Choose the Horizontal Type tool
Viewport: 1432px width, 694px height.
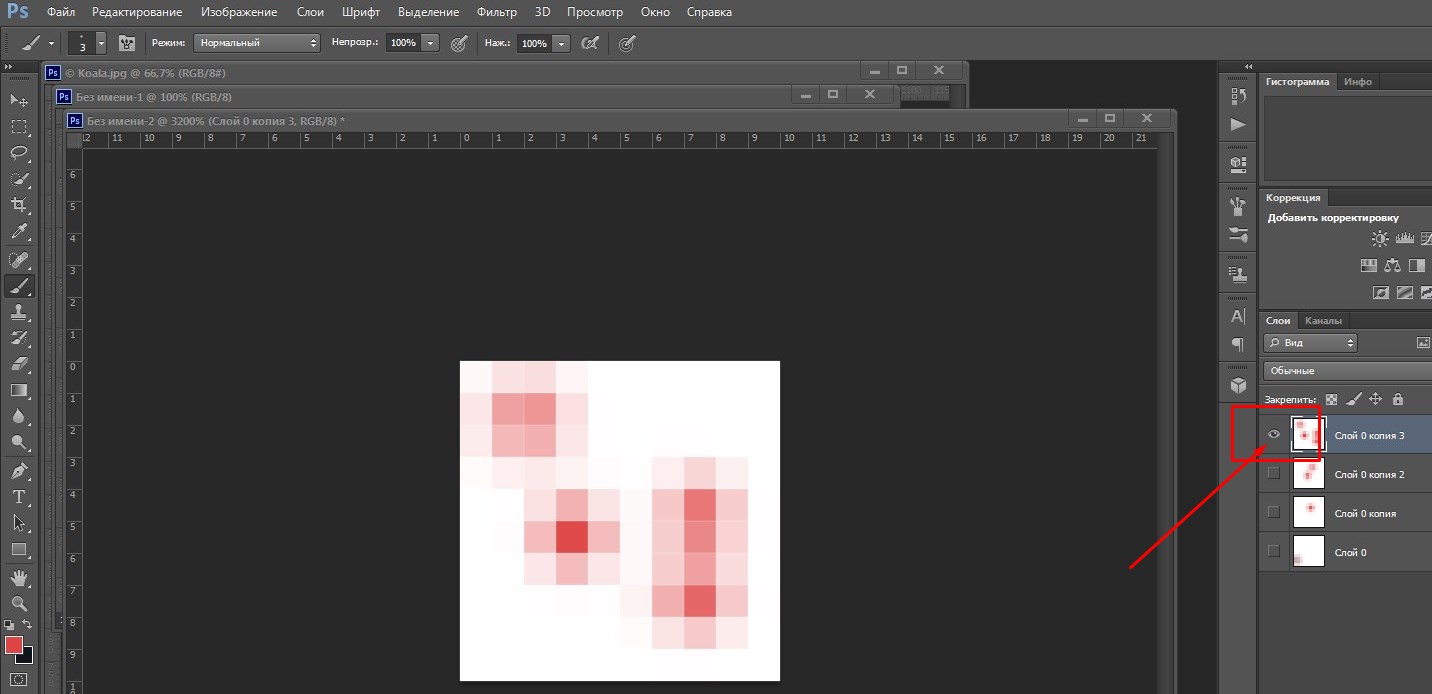pos(19,496)
